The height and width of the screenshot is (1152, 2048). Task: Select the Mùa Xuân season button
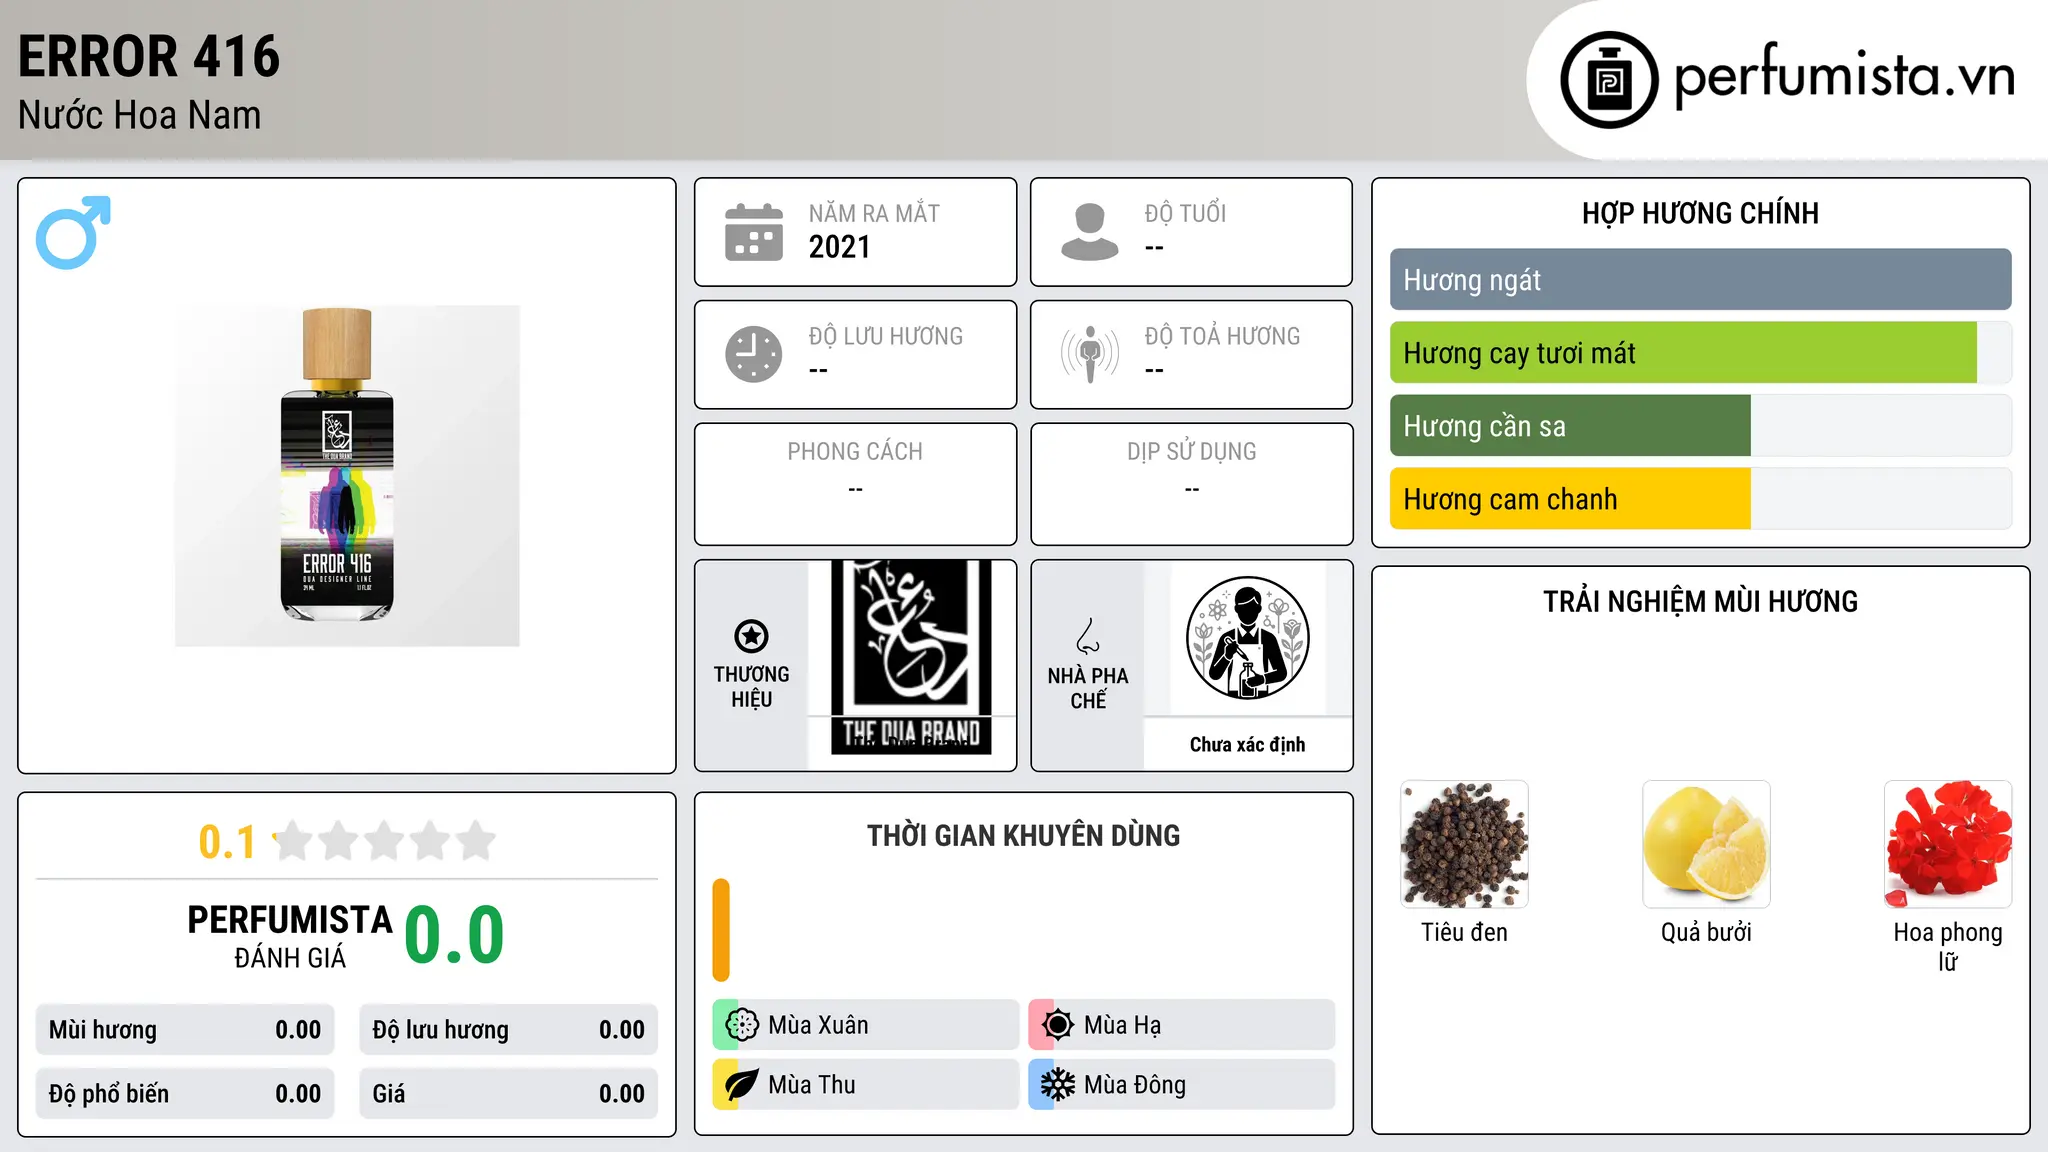(866, 1025)
